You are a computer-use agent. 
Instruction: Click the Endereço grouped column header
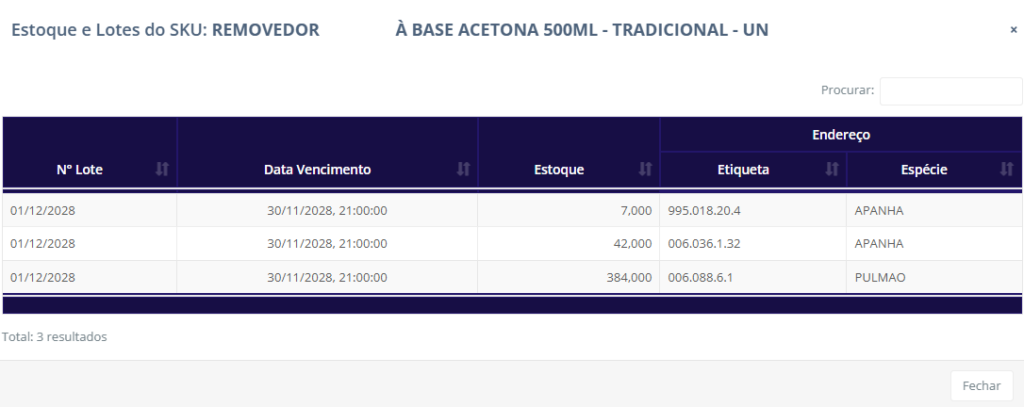[840, 134]
